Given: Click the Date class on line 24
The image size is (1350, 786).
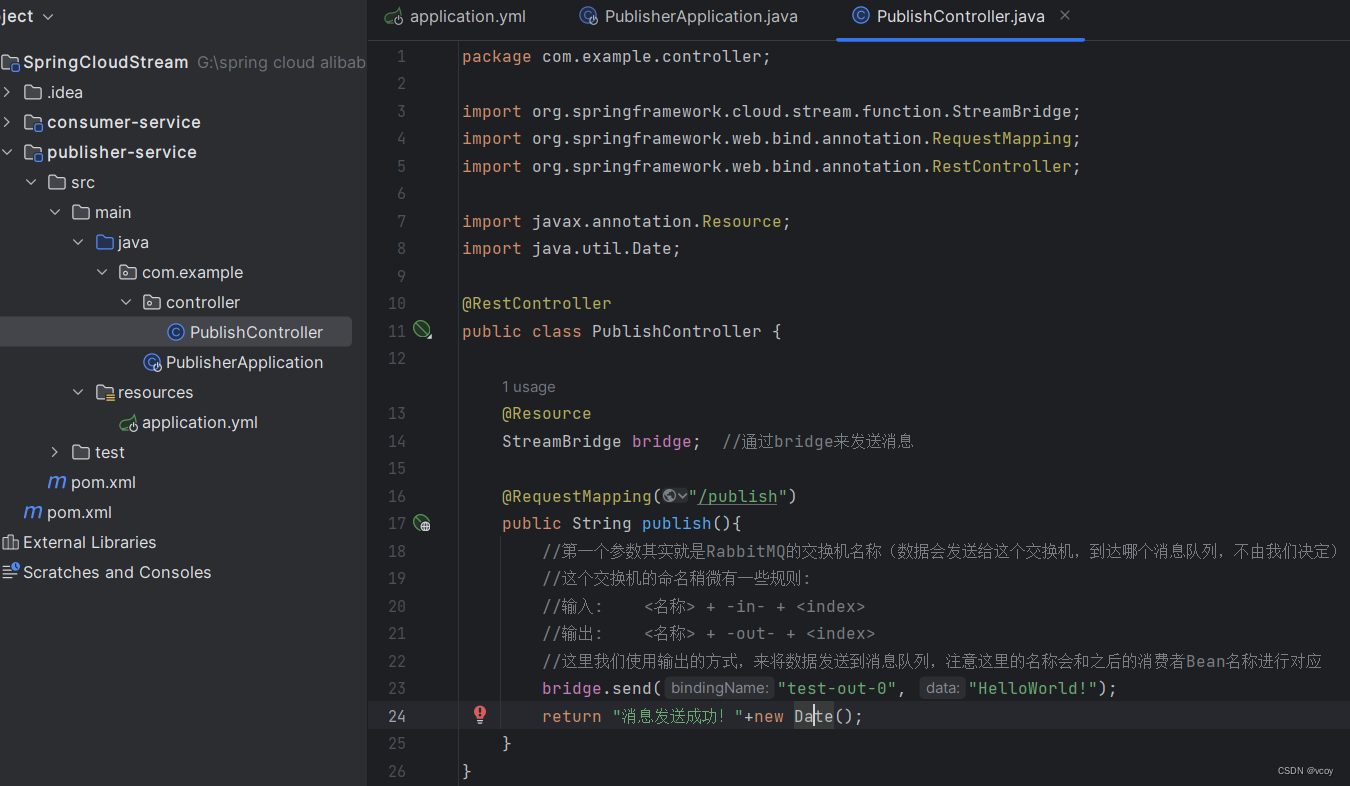Looking at the screenshot, I should coord(813,716).
